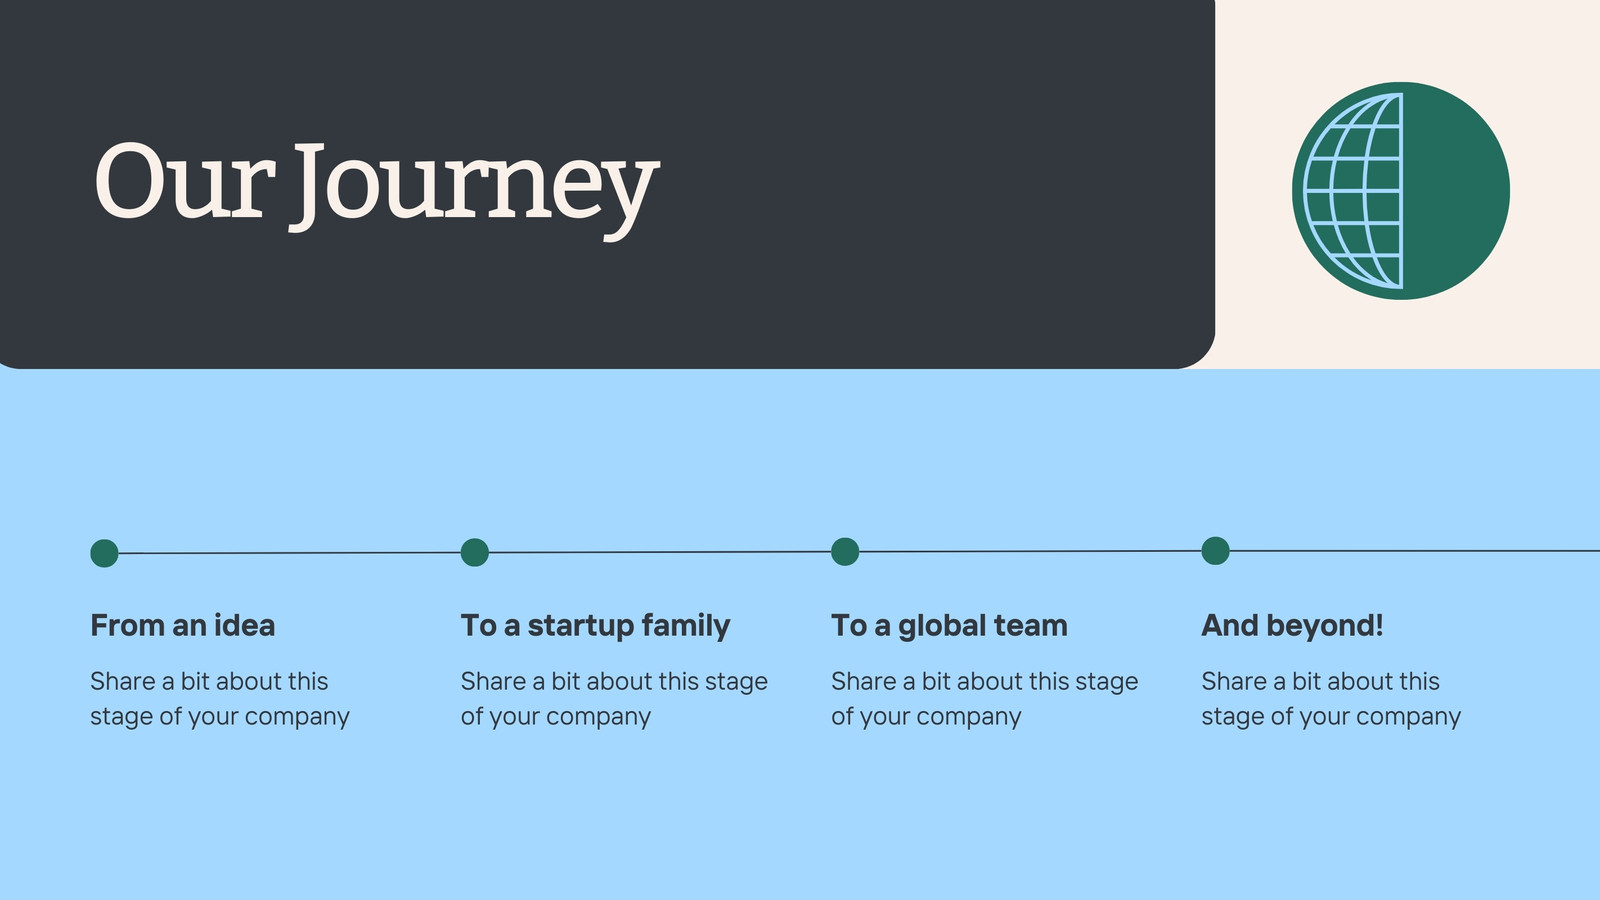The image size is (1600, 900).
Task: Click the timeline dot above "From an idea"
Action: coord(104,553)
